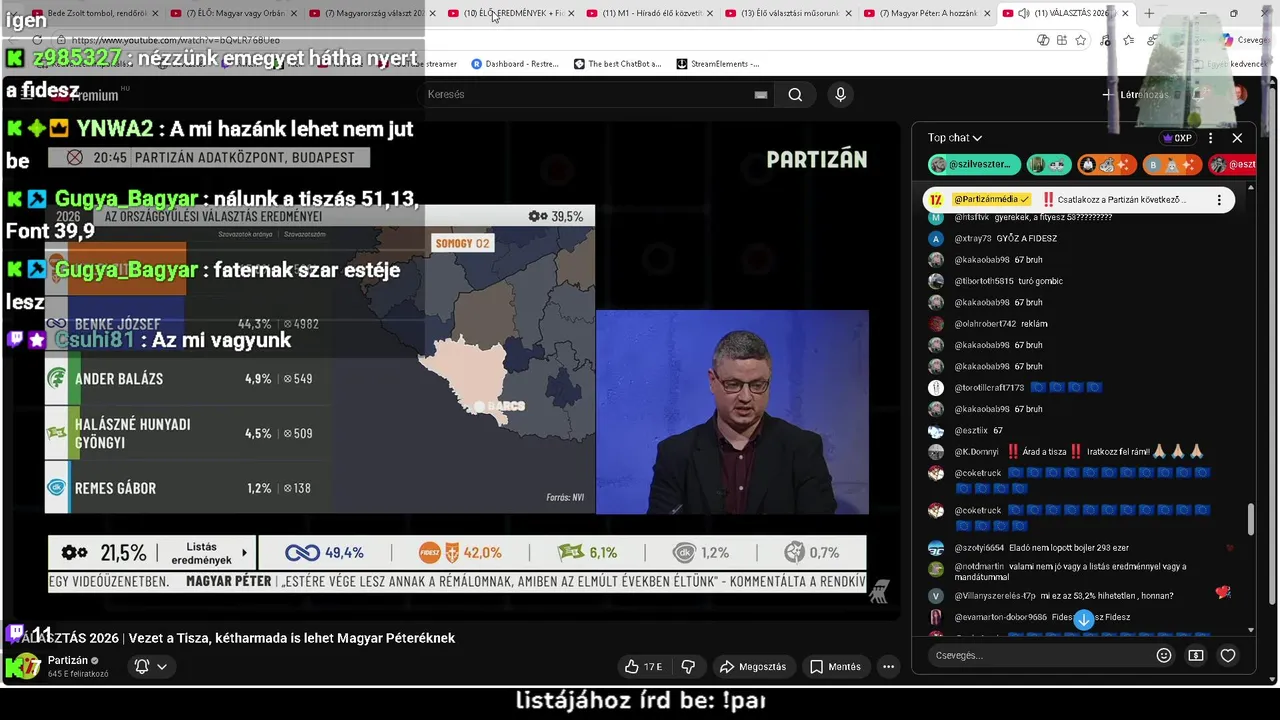Expand the Top chat mode dropdown
The height and width of the screenshot is (720, 1280).
pyautogui.click(x=955, y=138)
